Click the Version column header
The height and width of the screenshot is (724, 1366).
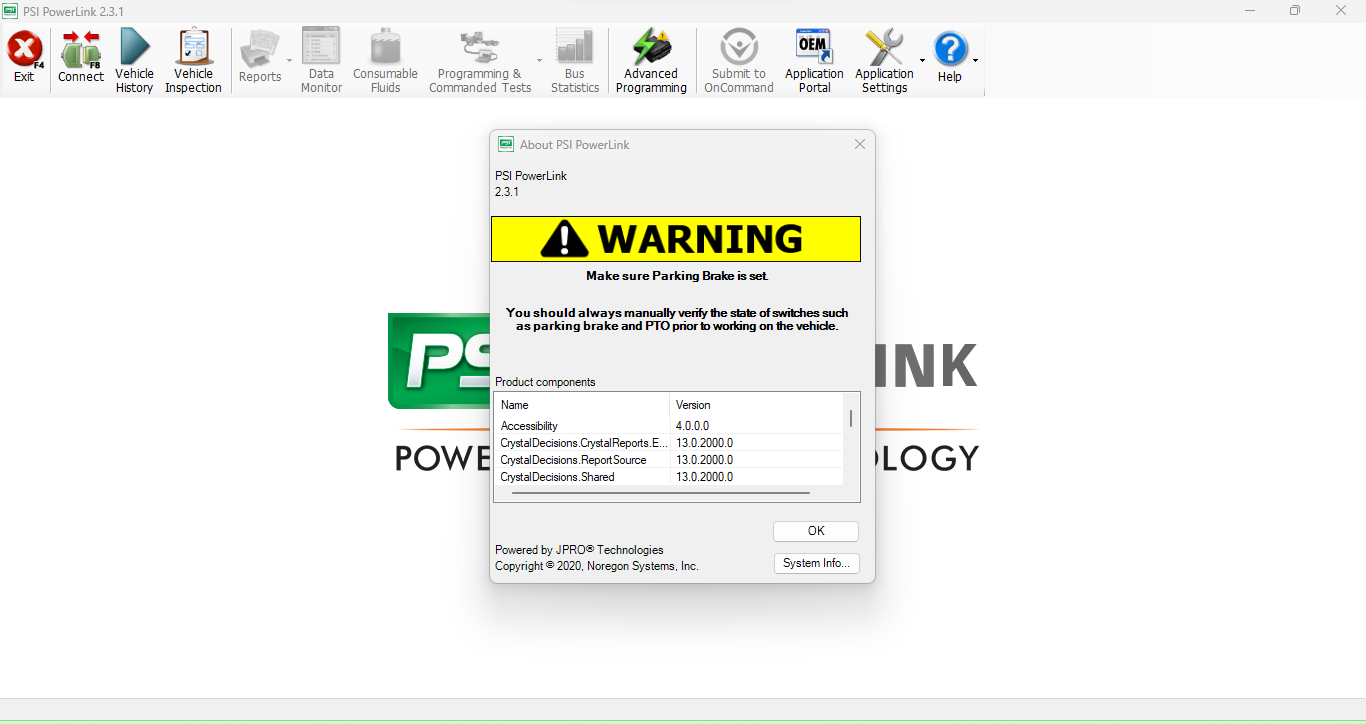click(757, 405)
